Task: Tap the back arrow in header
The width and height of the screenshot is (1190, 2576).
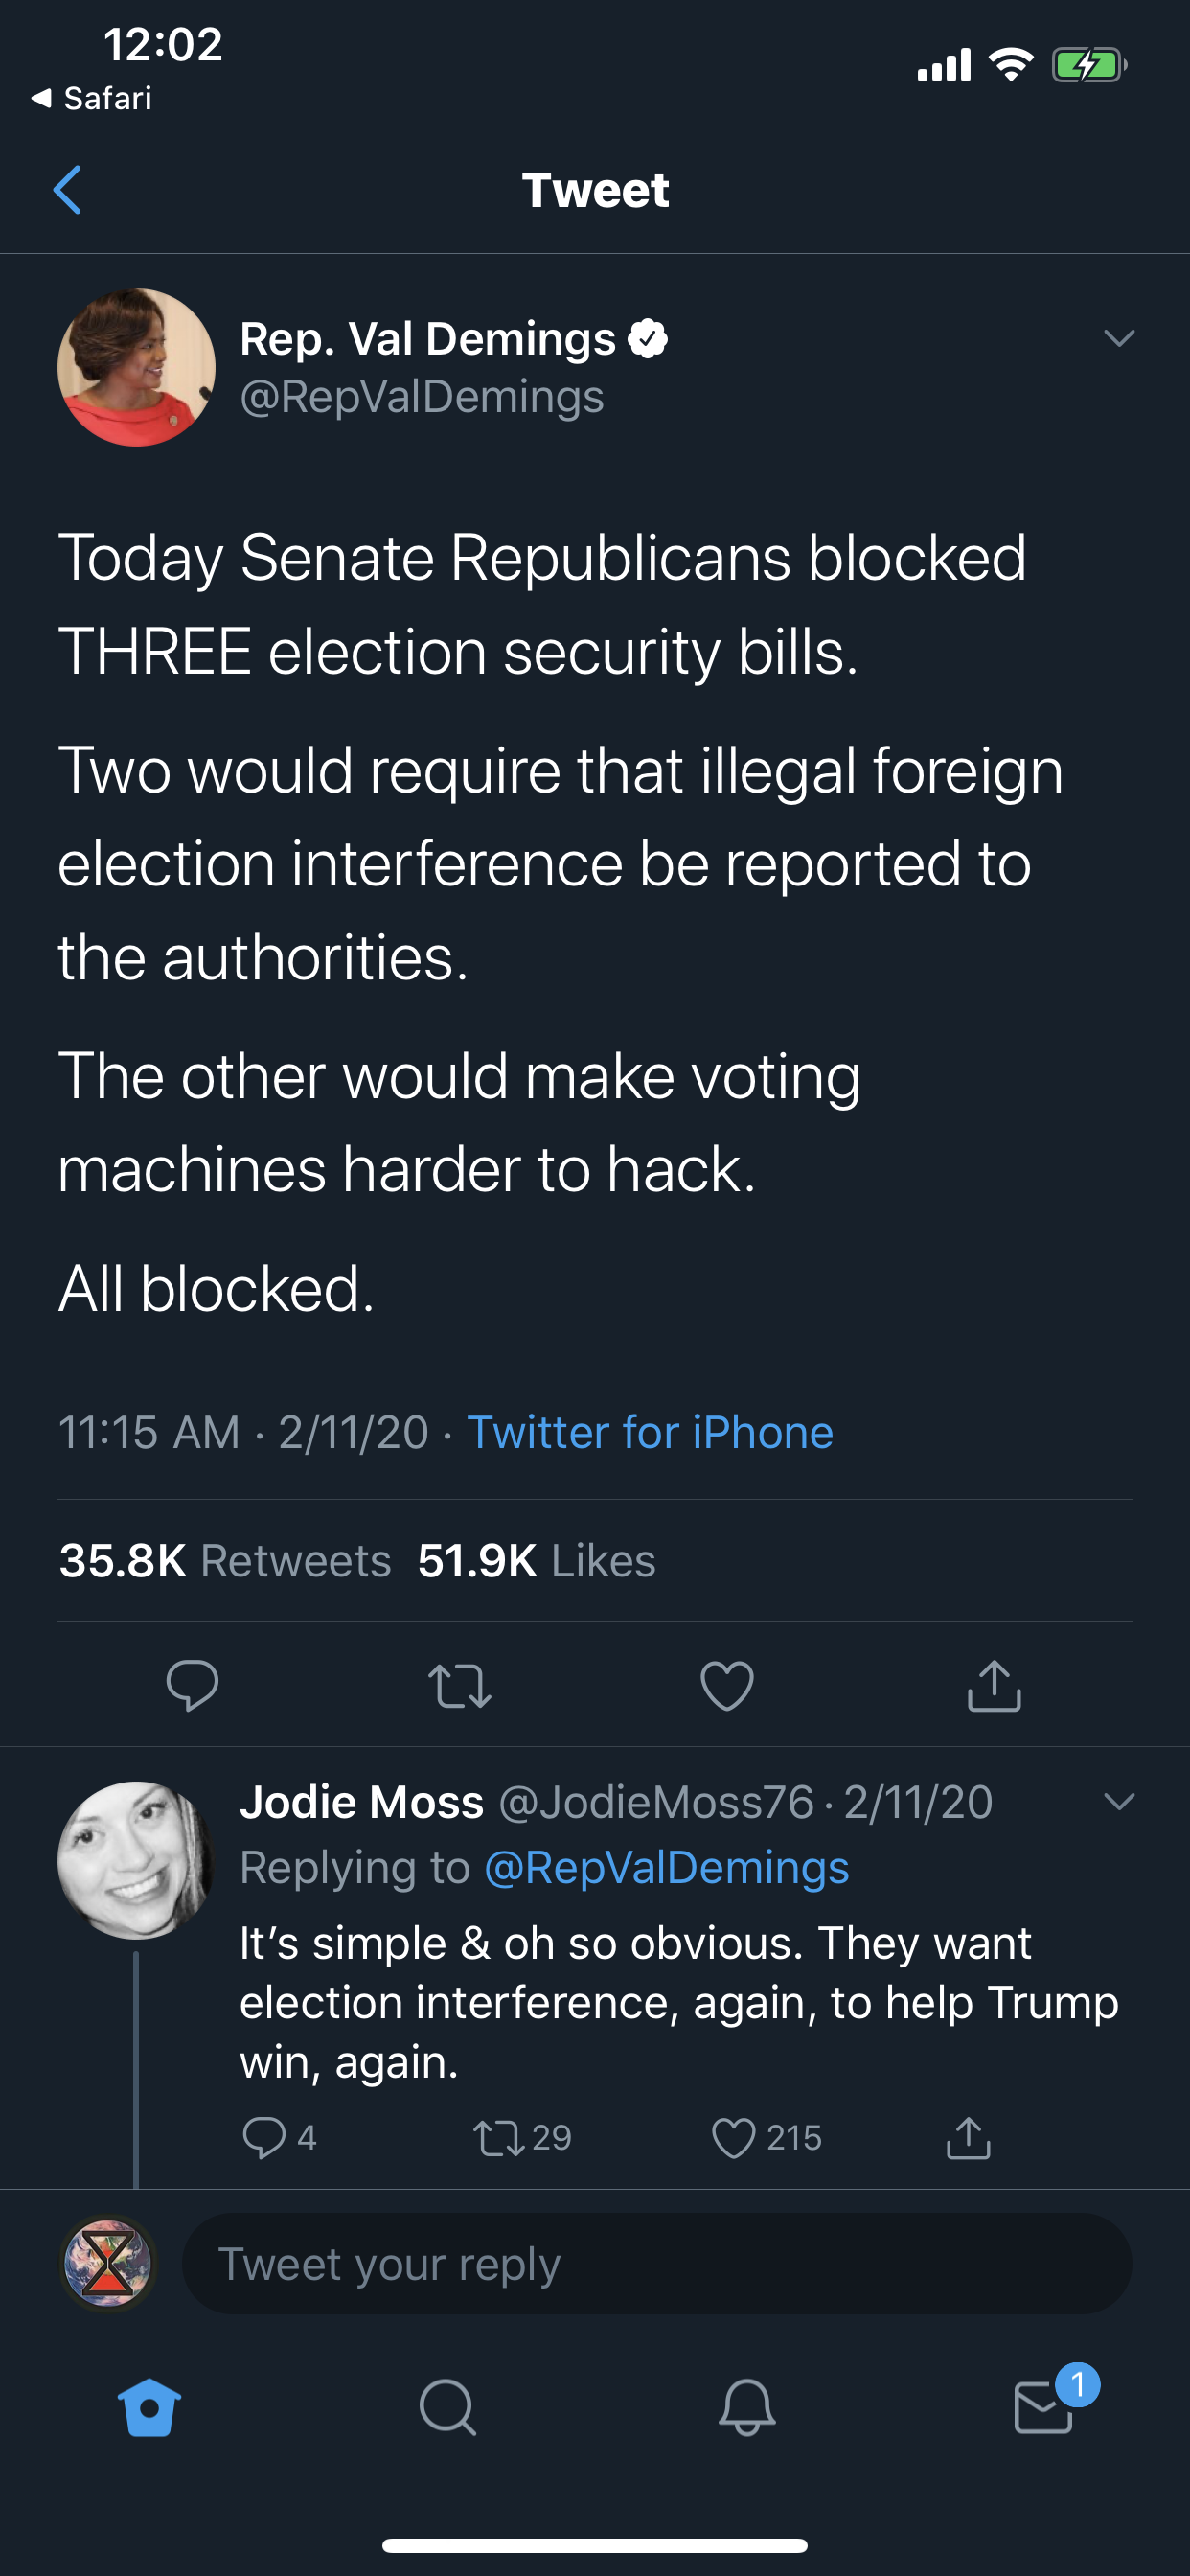Action: 67,190
